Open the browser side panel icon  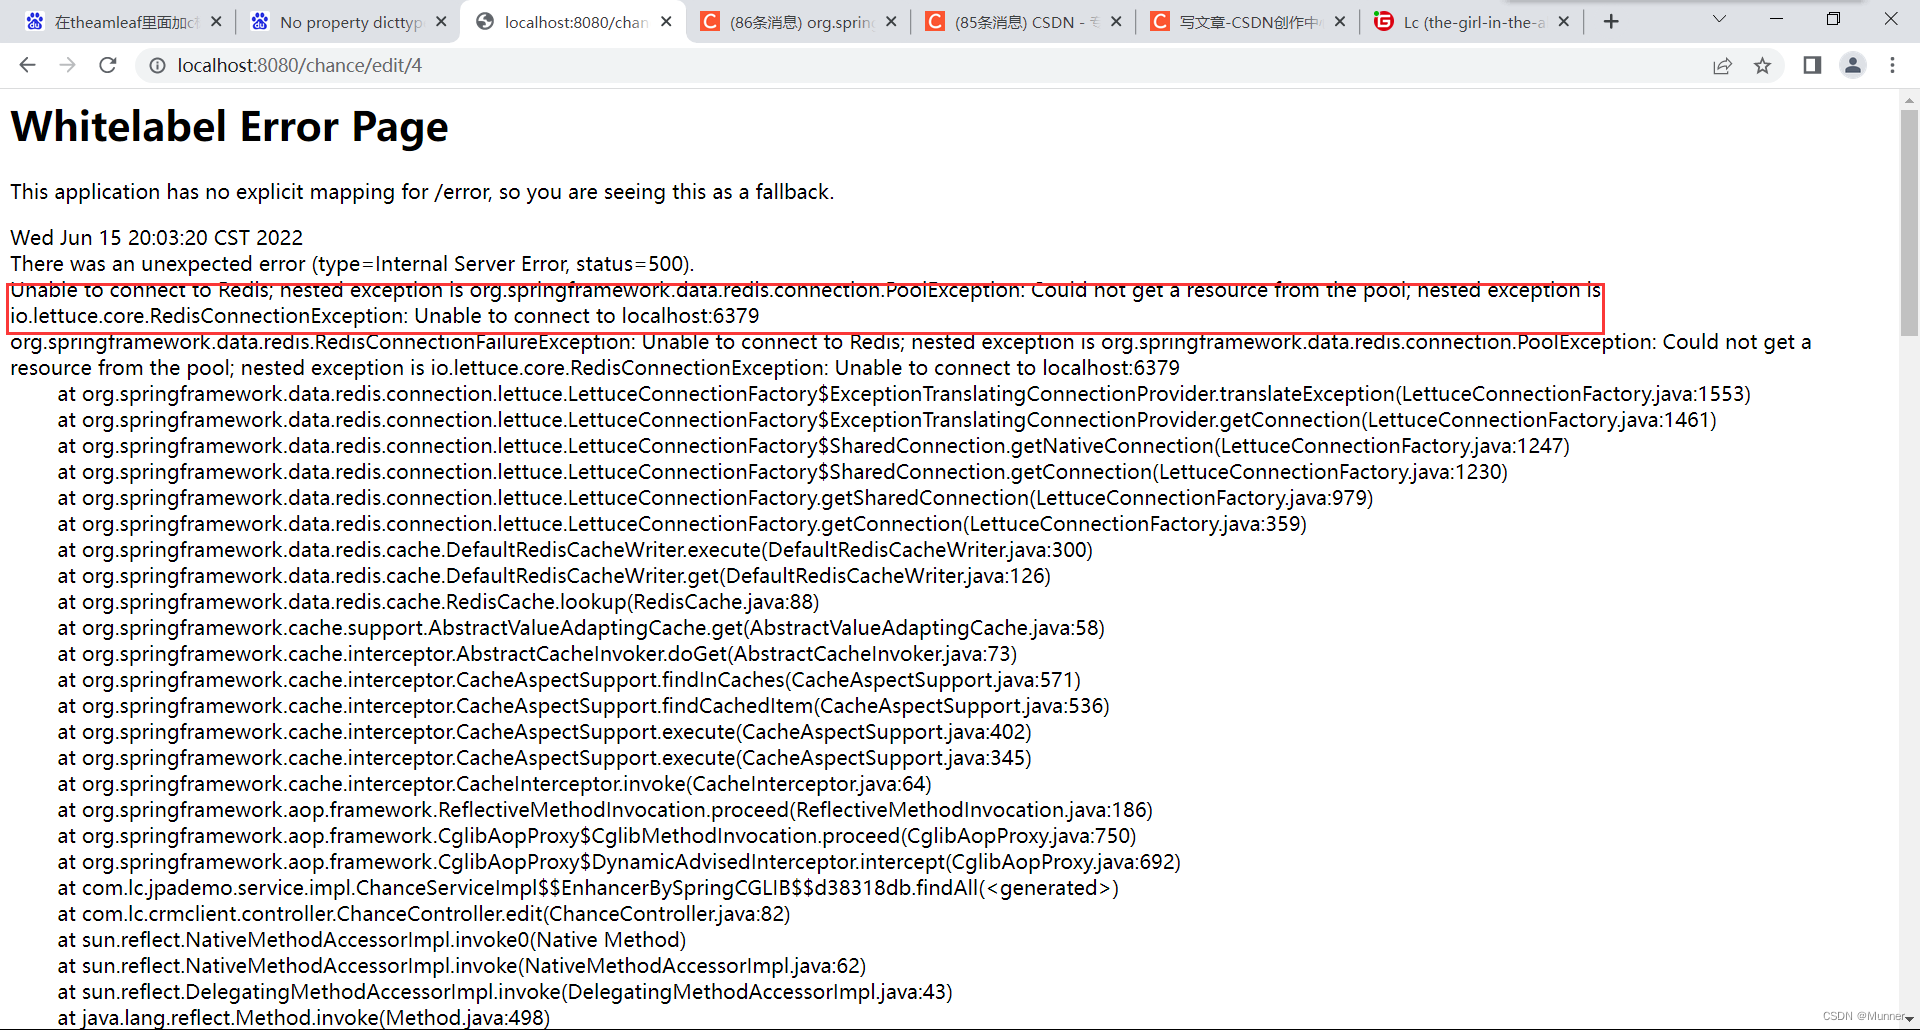1811,65
